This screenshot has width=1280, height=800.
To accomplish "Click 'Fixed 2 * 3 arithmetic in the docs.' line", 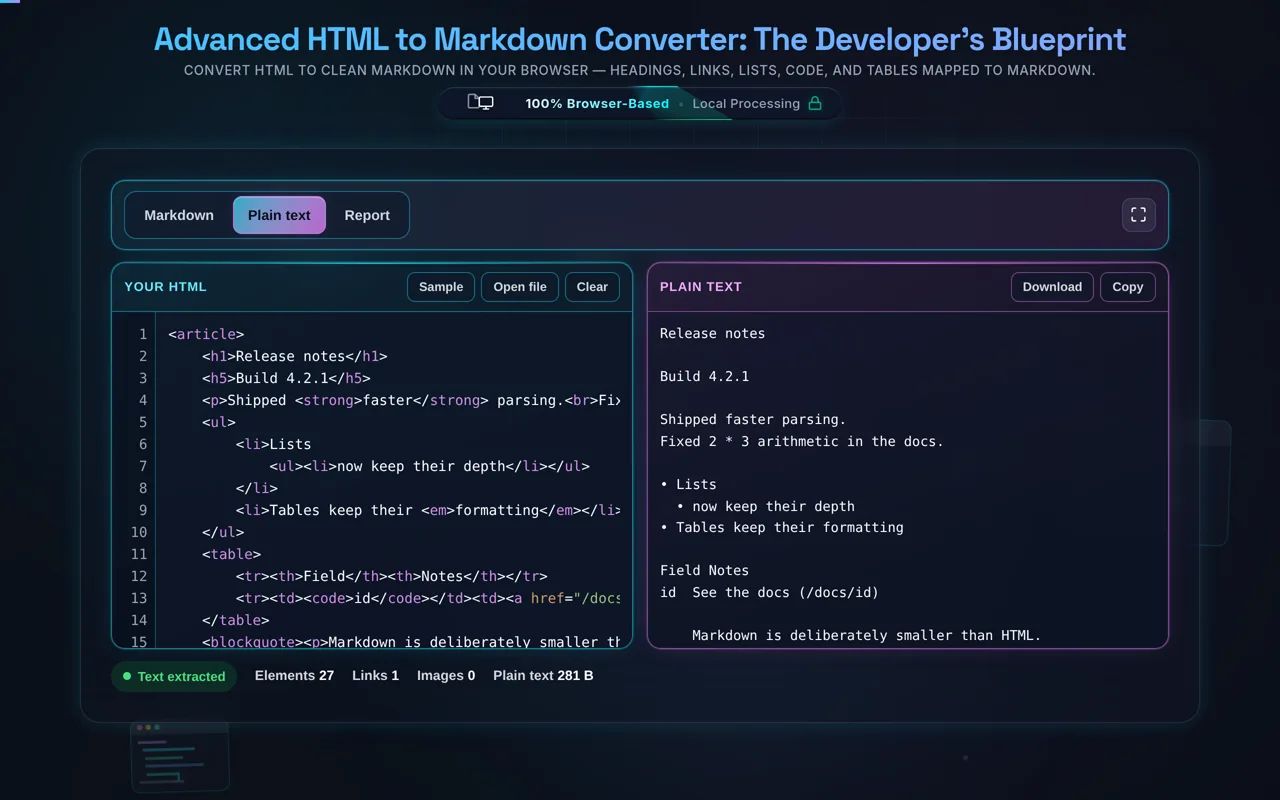I will point(801,441).
